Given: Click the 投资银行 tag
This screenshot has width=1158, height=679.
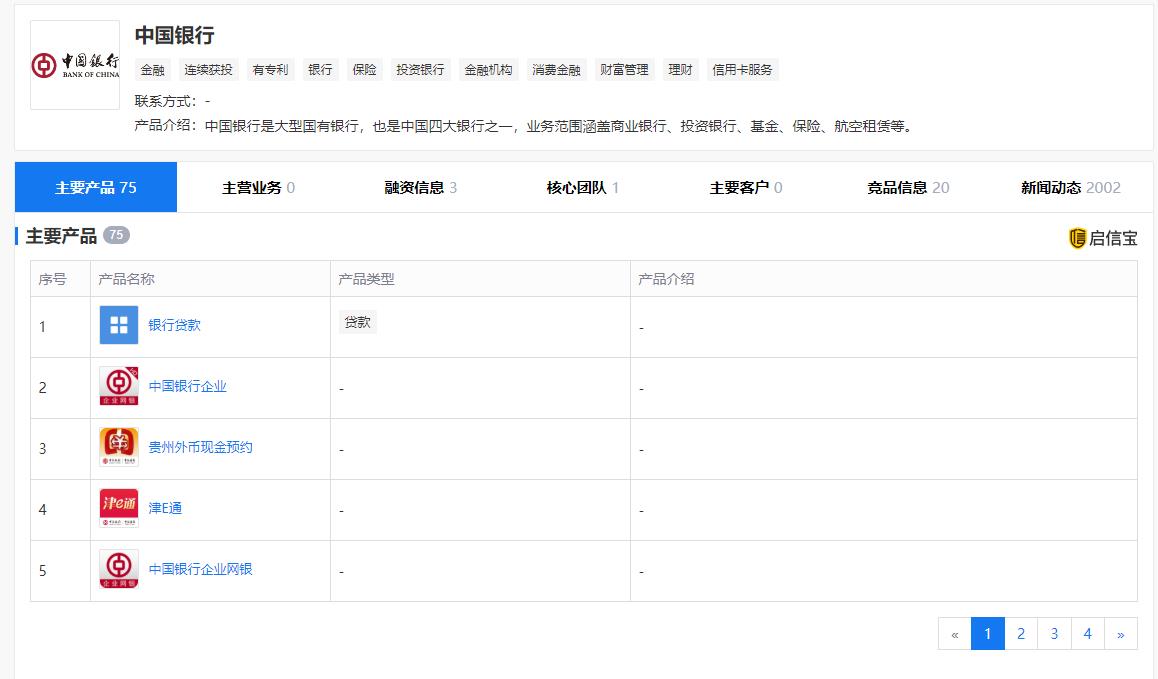Looking at the screenshot, I should pos(420,69).
